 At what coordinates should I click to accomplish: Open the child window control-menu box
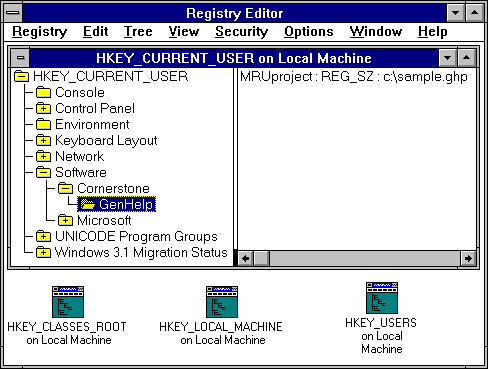[x=20, y=58]
